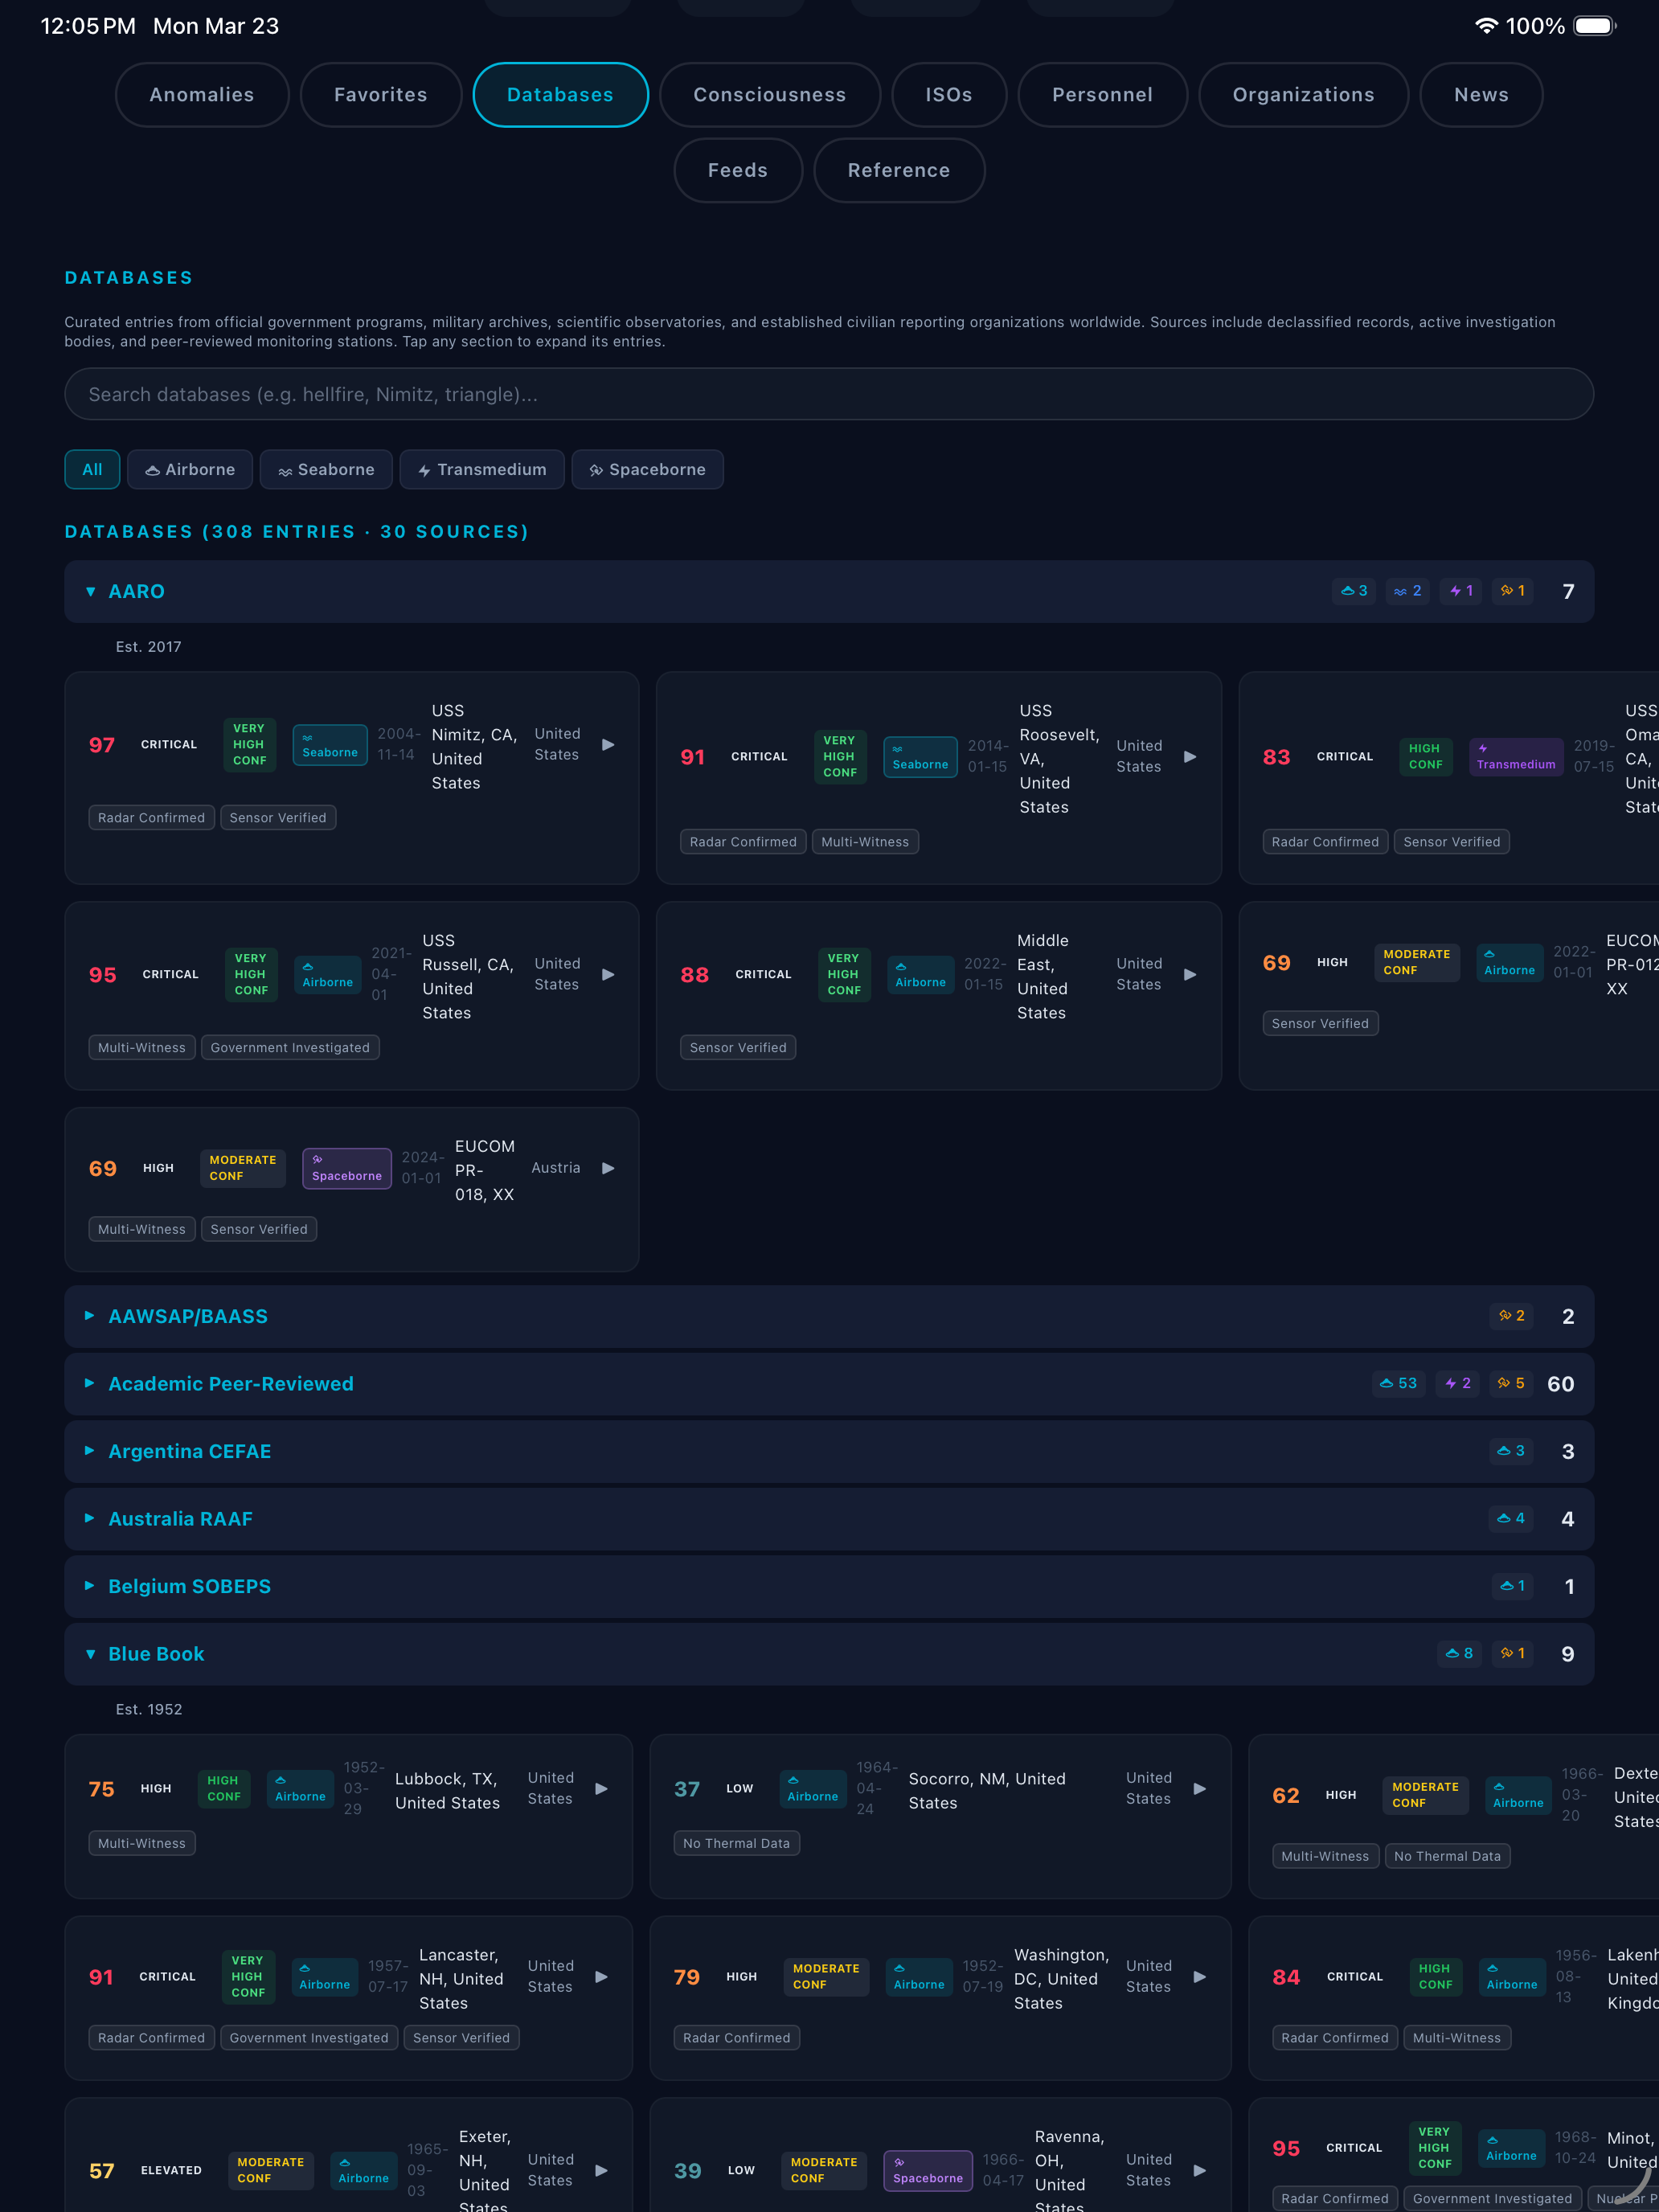Click the airborne 1 badge on Belgium SOBEPS
Viewport: 1659px width, 2212px height.
1513,1586
